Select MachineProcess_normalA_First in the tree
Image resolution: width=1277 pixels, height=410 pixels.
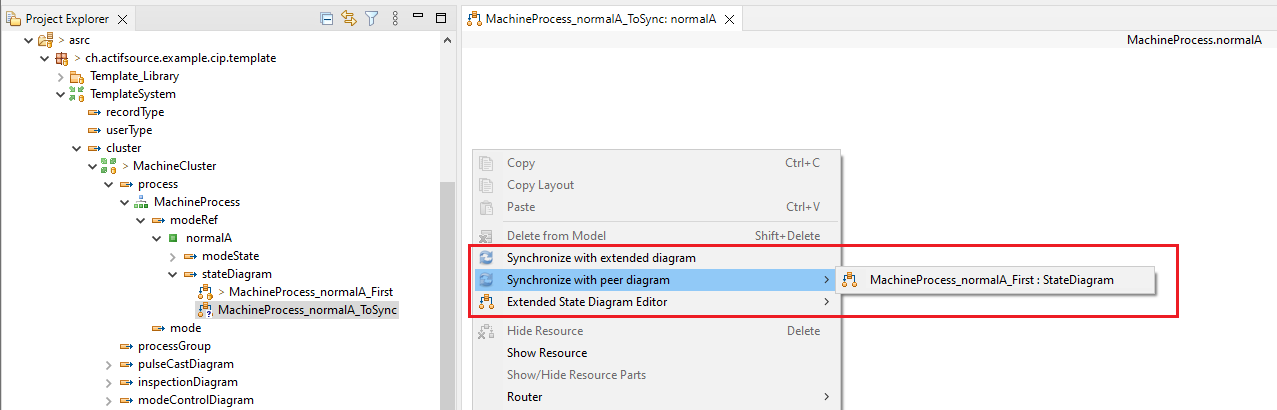[301, 292]
